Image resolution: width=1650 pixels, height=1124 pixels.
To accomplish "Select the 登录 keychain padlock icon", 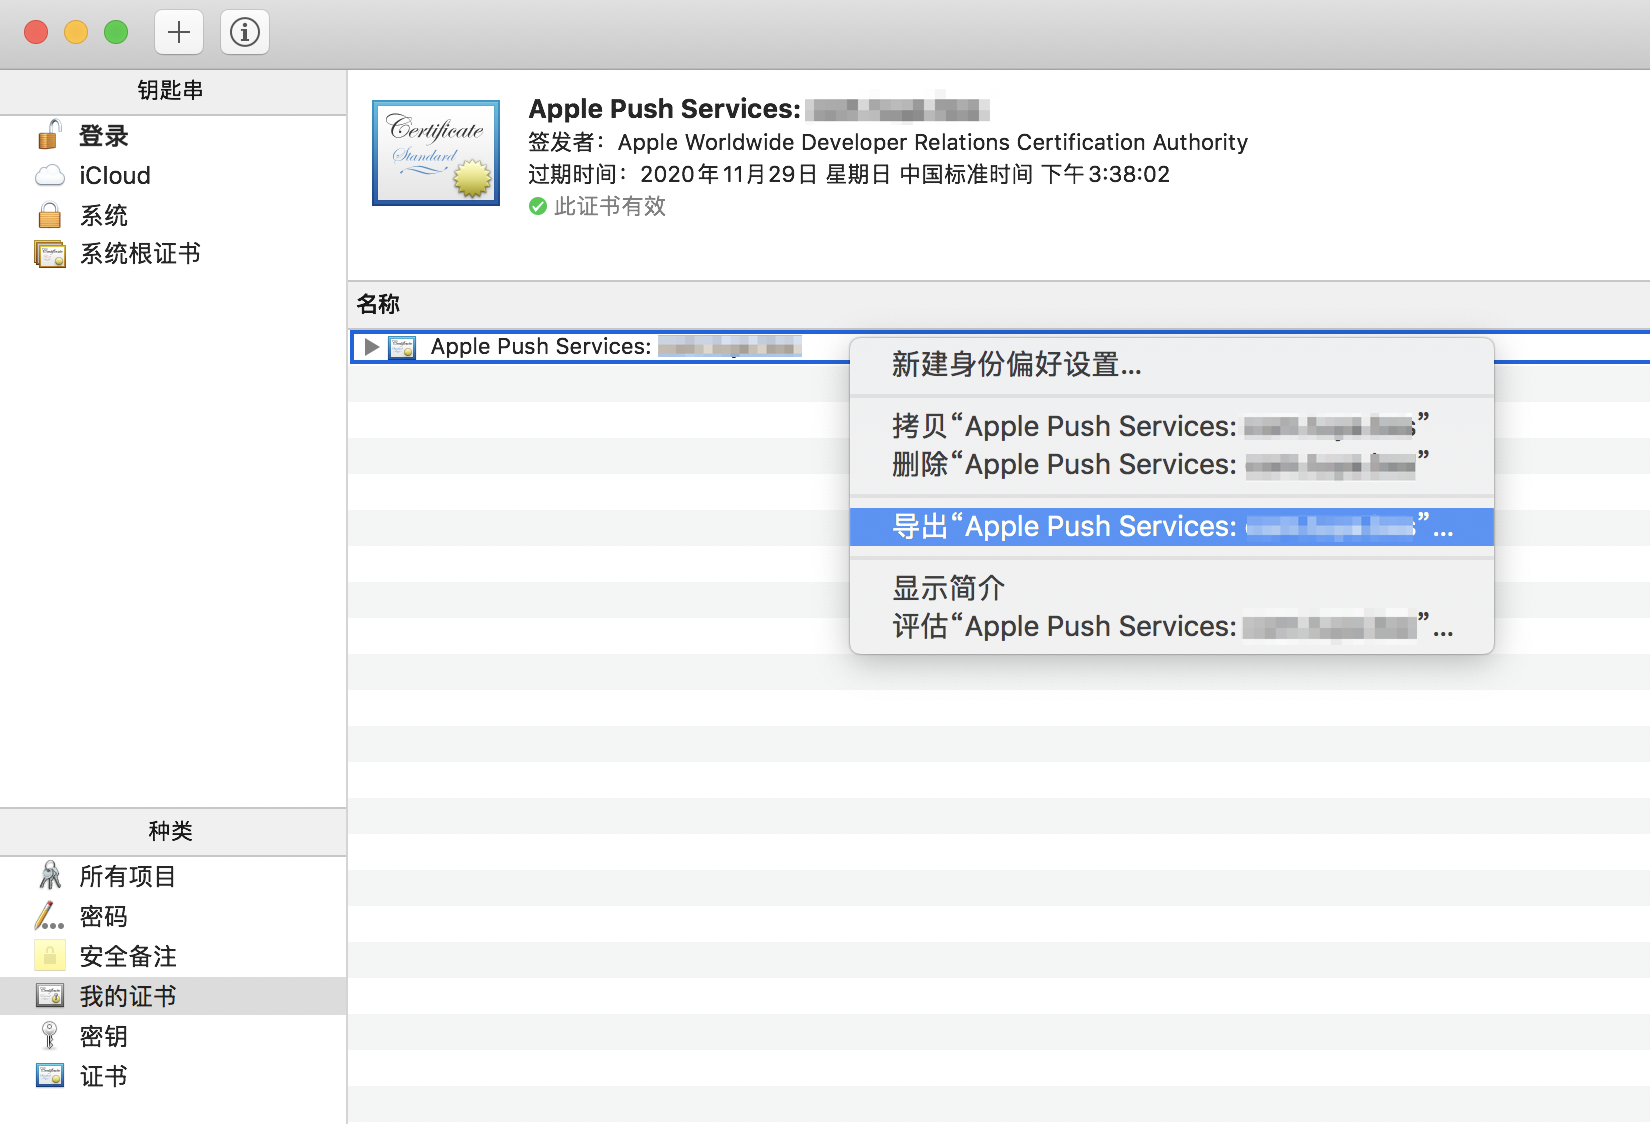I will coord(49,135).
